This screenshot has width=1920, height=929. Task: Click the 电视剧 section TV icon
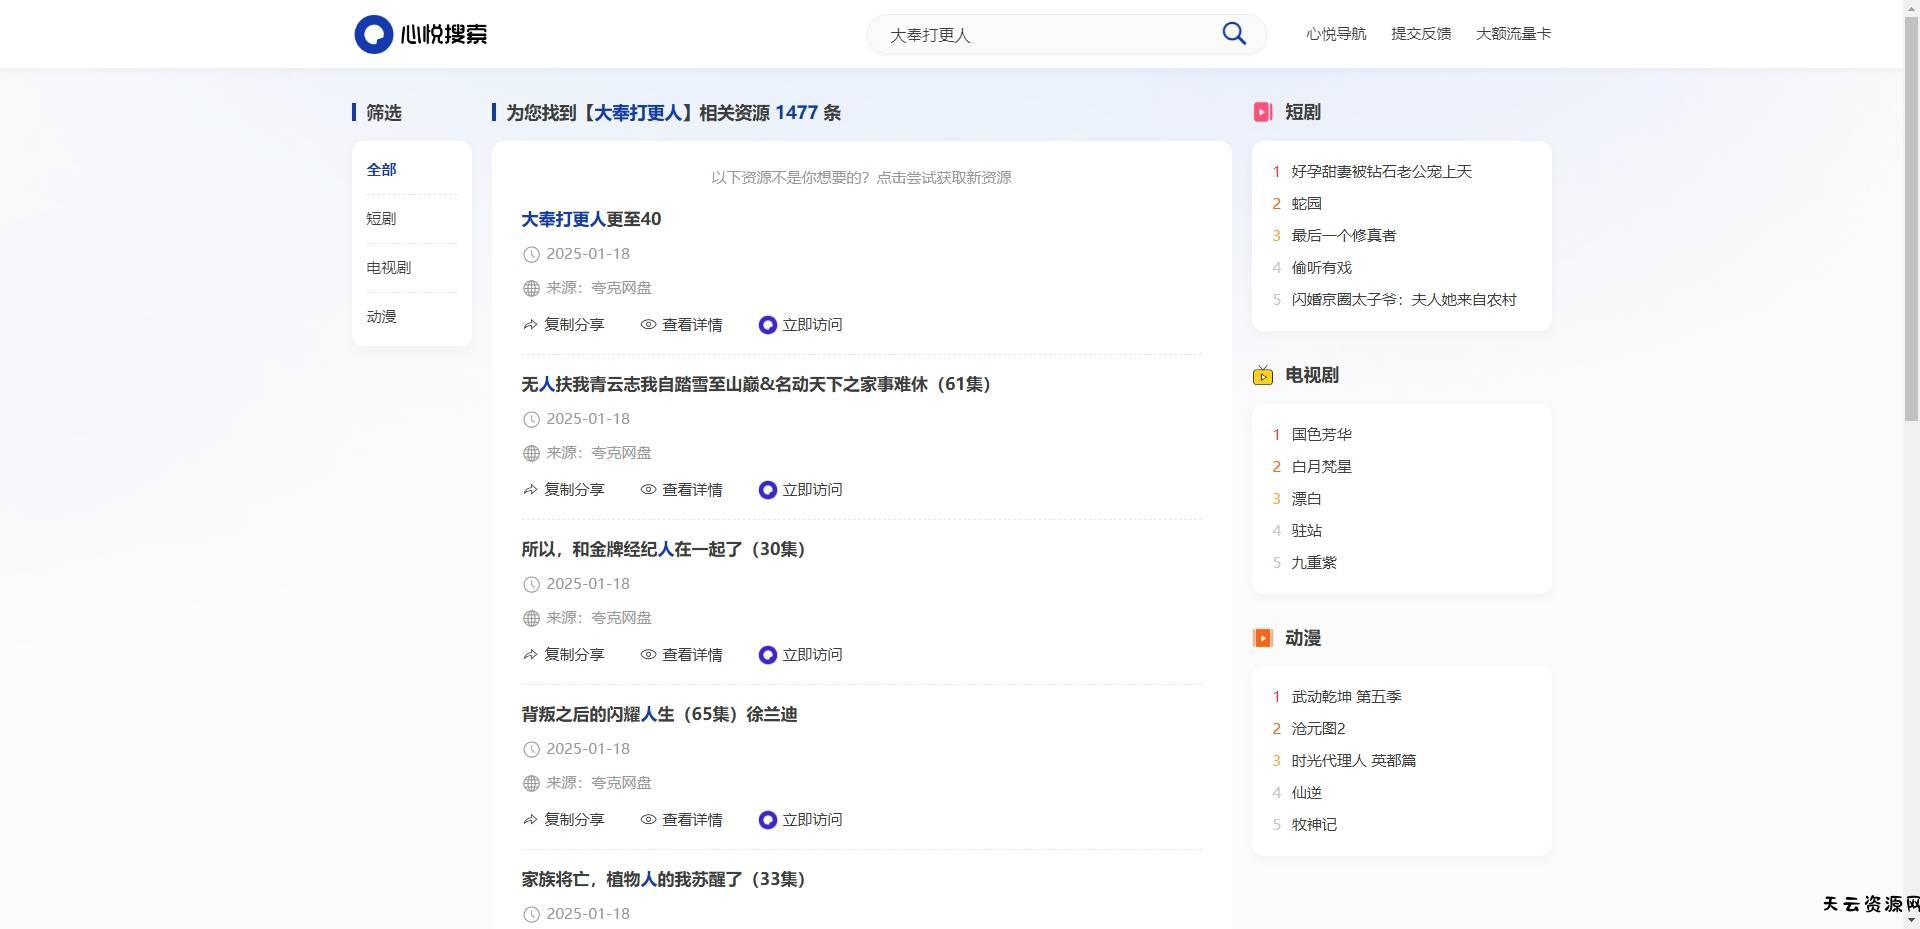point(1263,375)
